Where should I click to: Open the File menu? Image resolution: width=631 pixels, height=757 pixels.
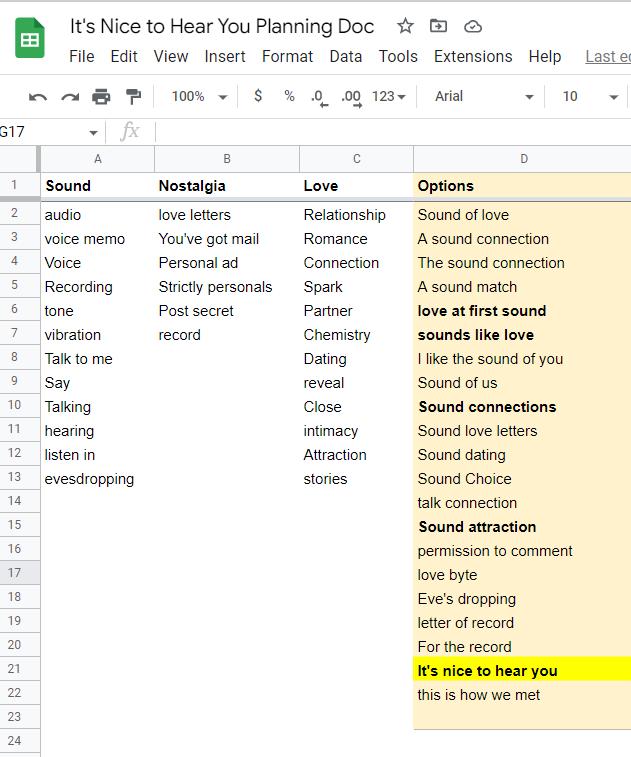pyautogui.click(x=82, y=56)
